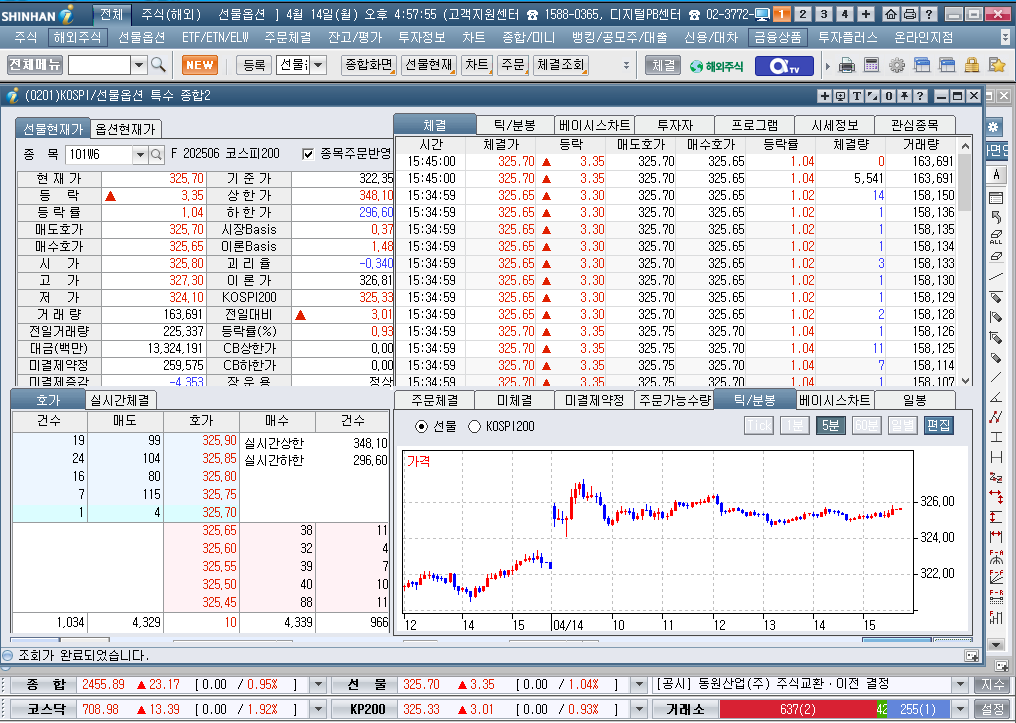Screen dimensions: 1016x723
Task: Open the alpha TV banner button
Action: coord(784,65)
